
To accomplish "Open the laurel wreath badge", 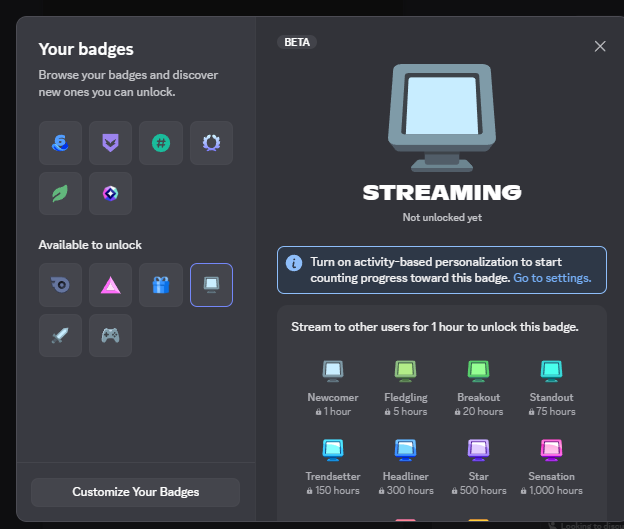I will 211,143.
